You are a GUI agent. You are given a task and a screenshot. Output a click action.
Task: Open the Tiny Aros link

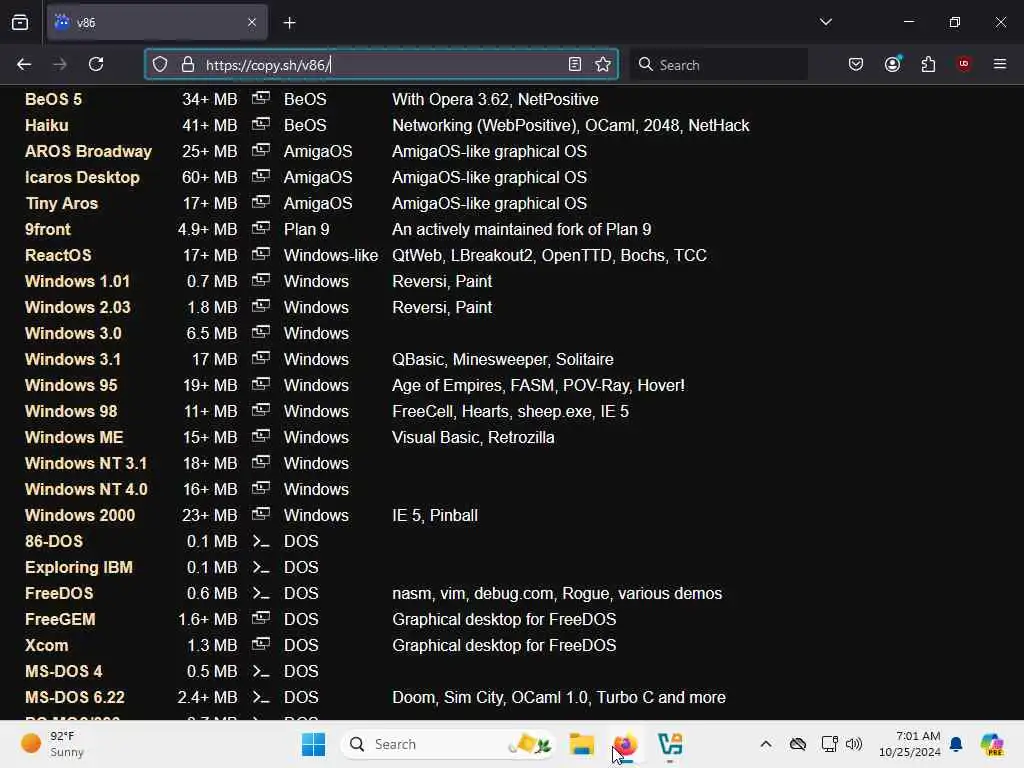(61, 204)
